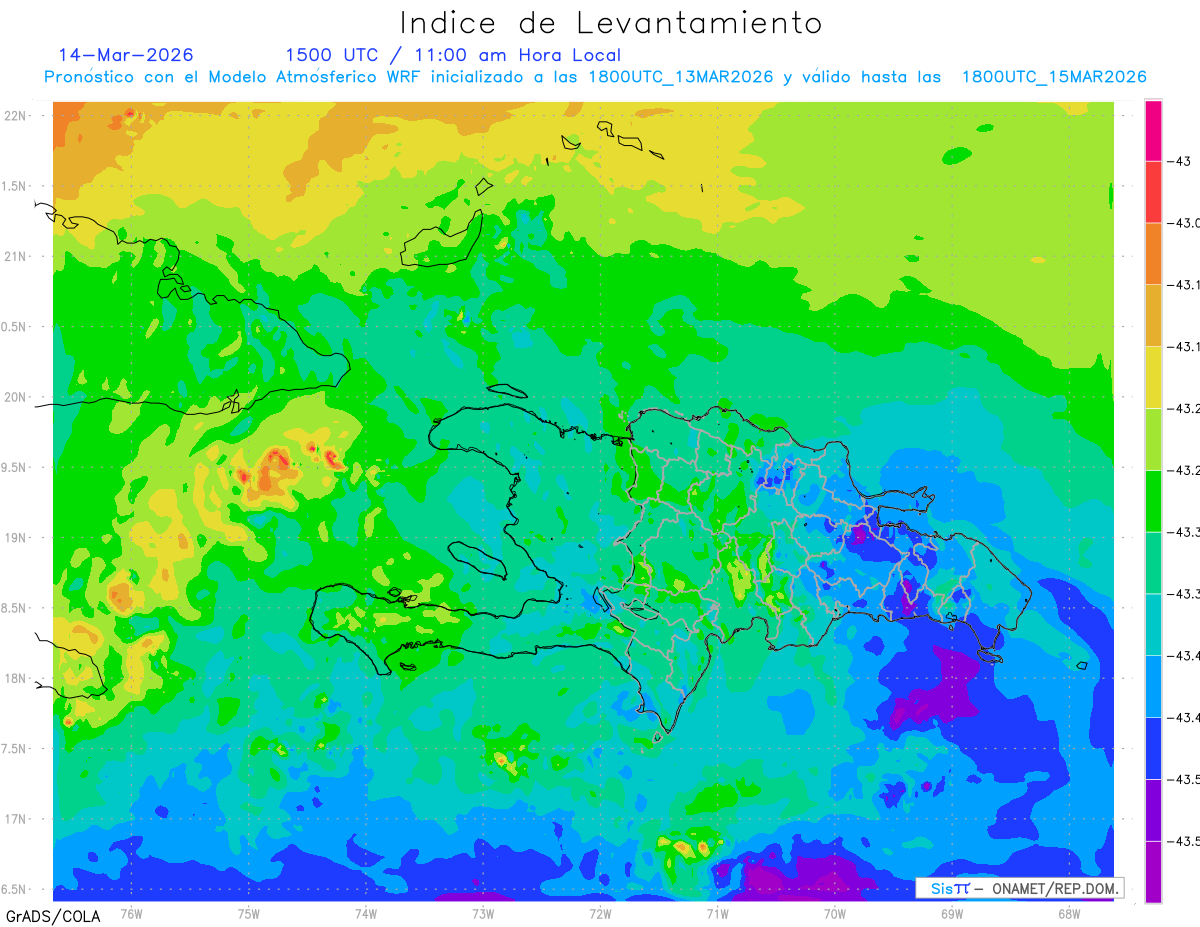Click the "Indice de Levantamiento" title
The height and width of the screenshot is (927, 1200).
coord(611,23)
